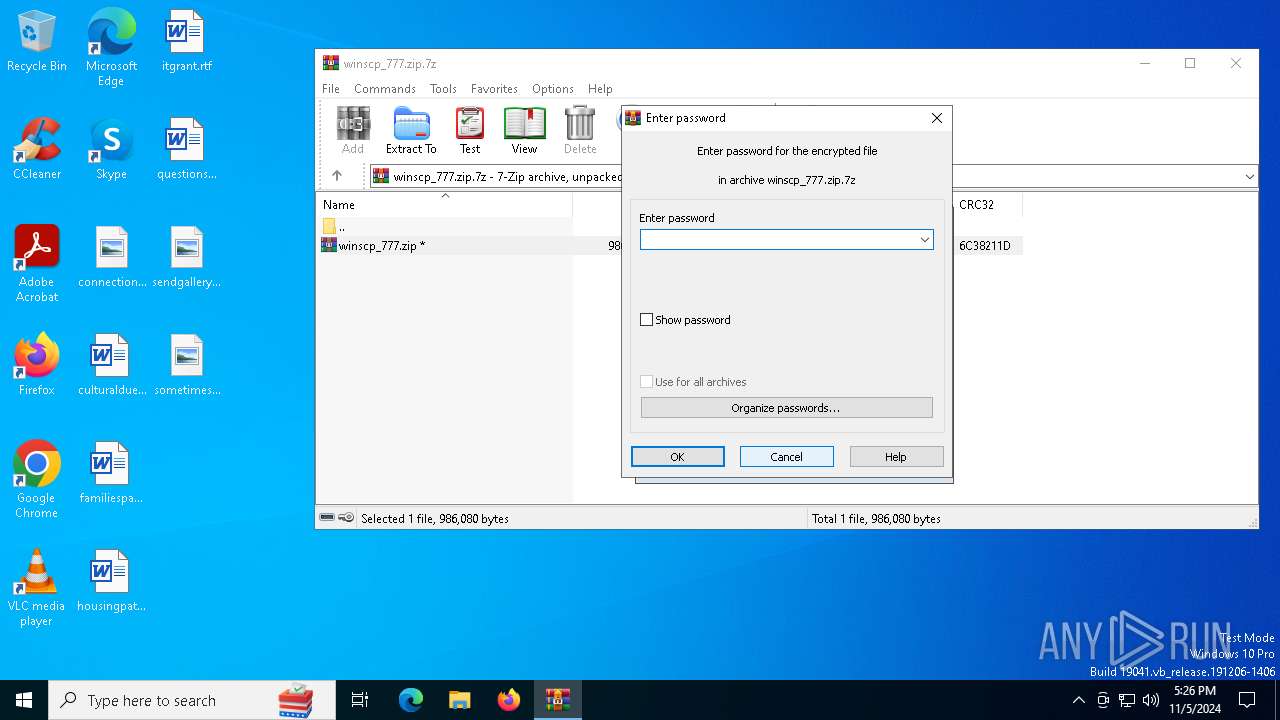Select winscp_777.zip file in list
1280x720 pixels.
pos(372,245)
